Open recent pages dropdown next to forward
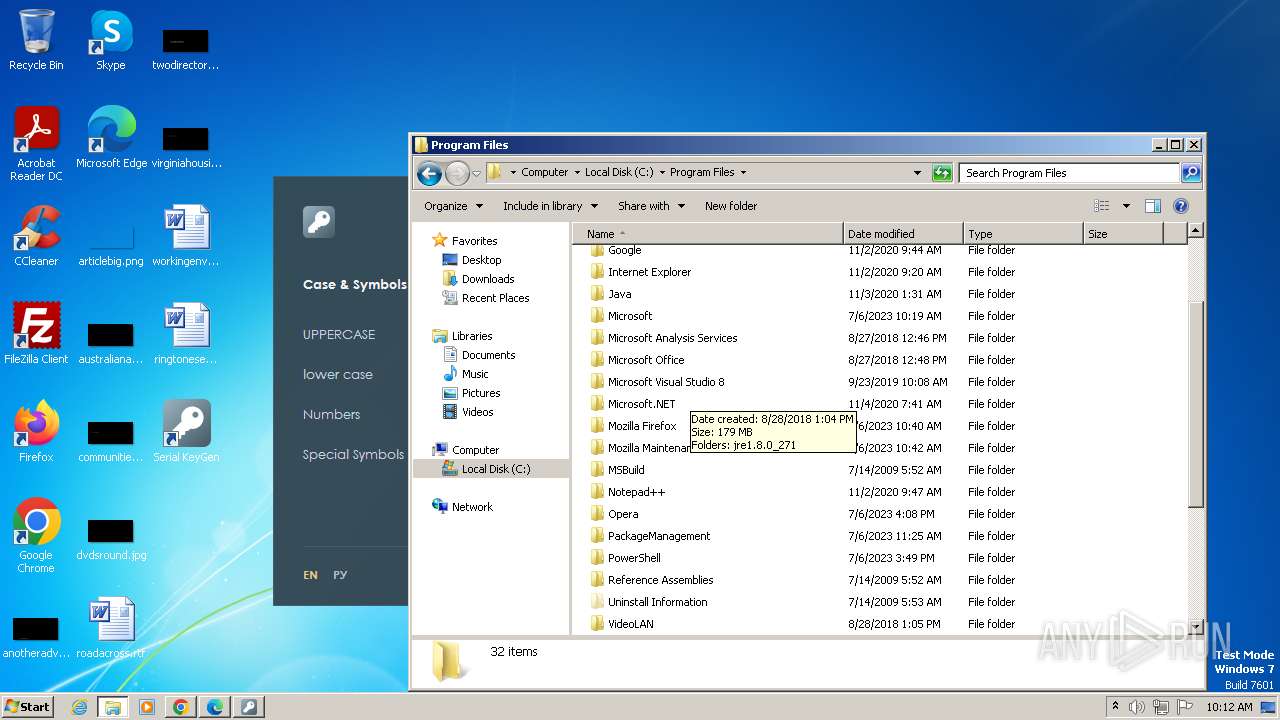Image resolution: width=1280 pixels, height=720 pixels. [x=476, y=173]
